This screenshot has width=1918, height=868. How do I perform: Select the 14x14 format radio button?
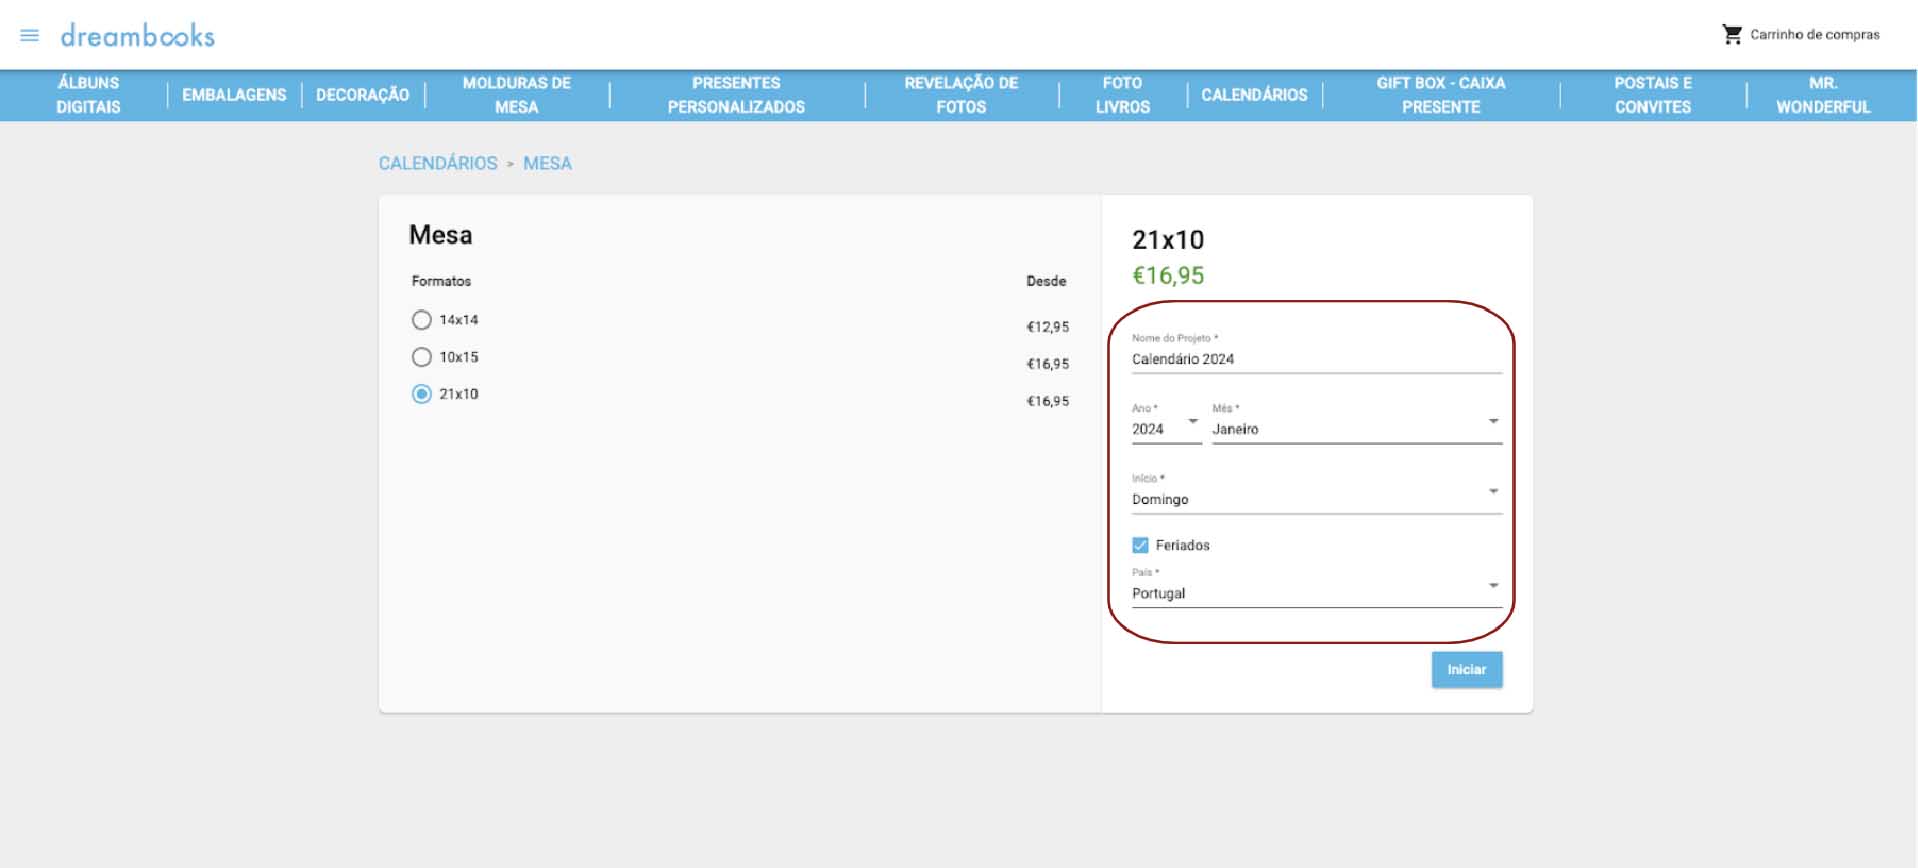(x=422, y=320)
